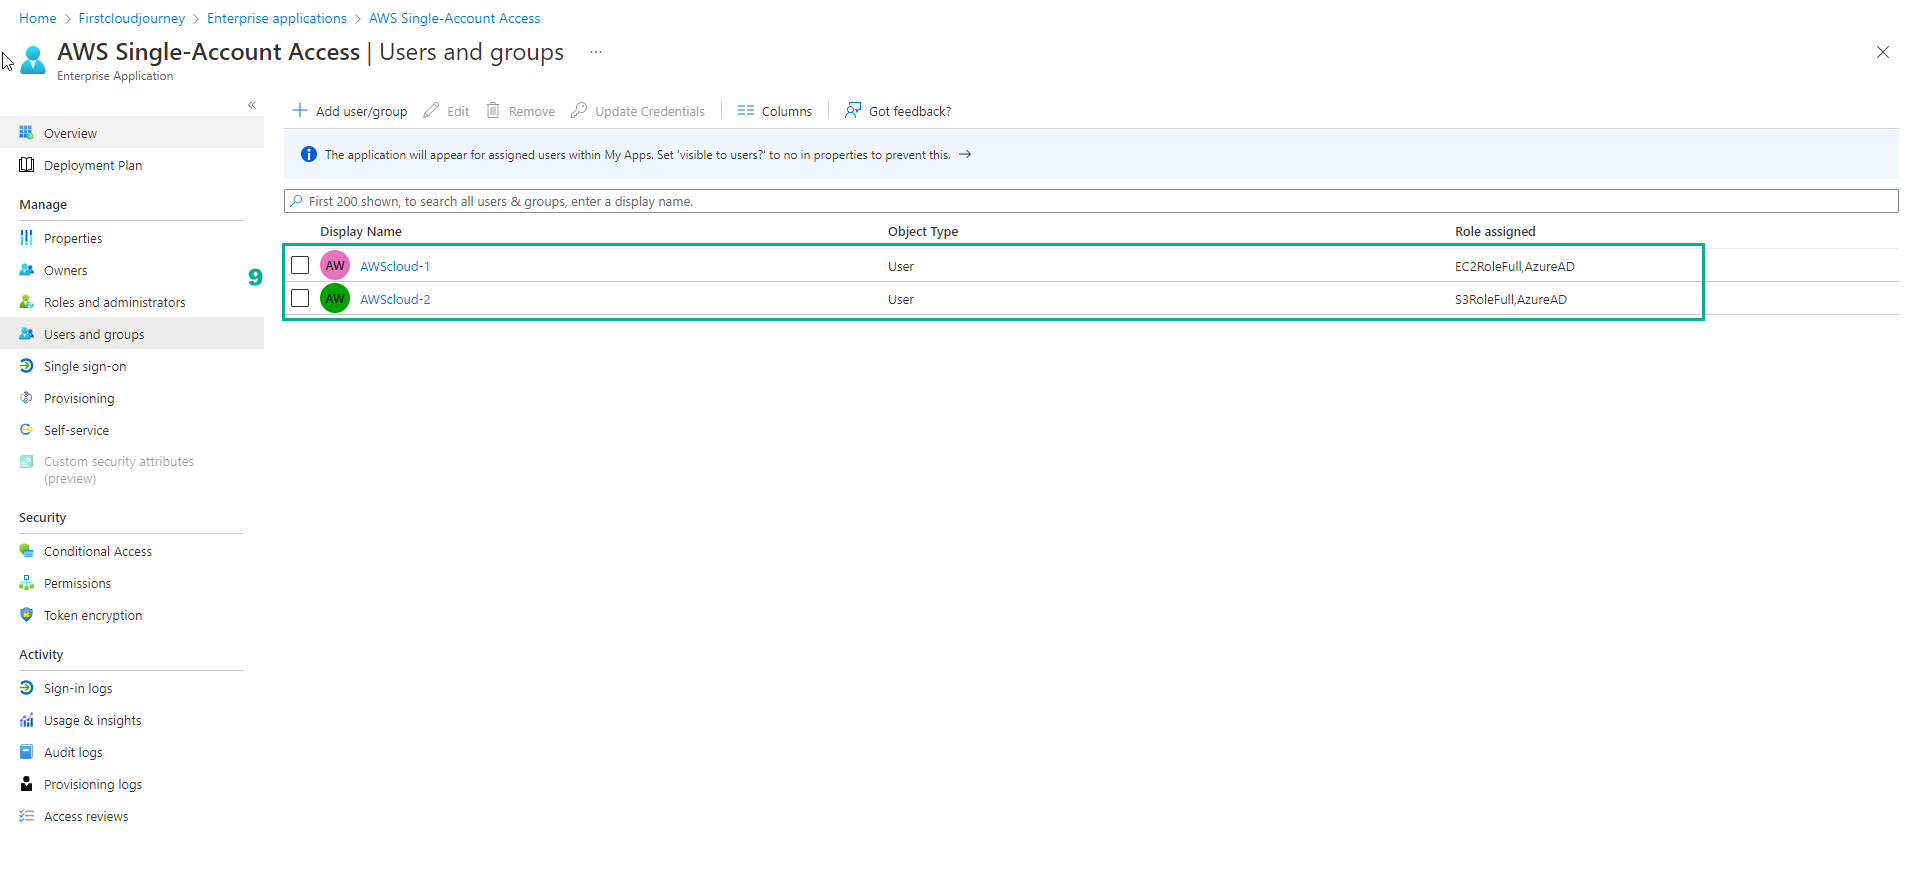Click the Got feedback person icon
The image size is (1918, 871).
click(x=853, y=110)
